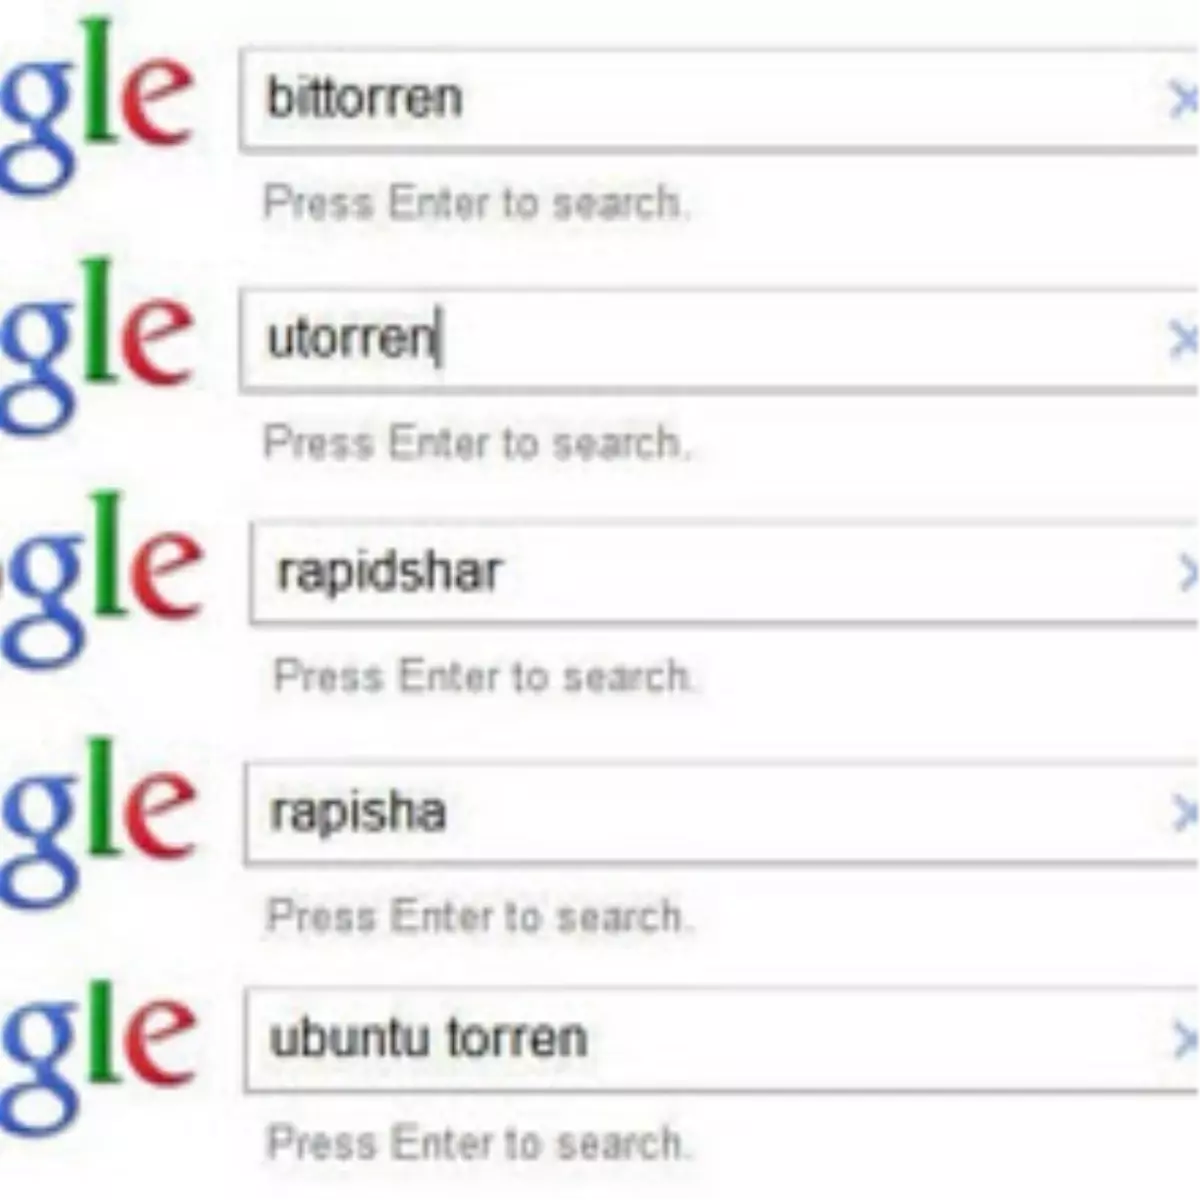Select the 'utorren' search input field
This screenshot has height=1200, width=1200.
[700, 340]
